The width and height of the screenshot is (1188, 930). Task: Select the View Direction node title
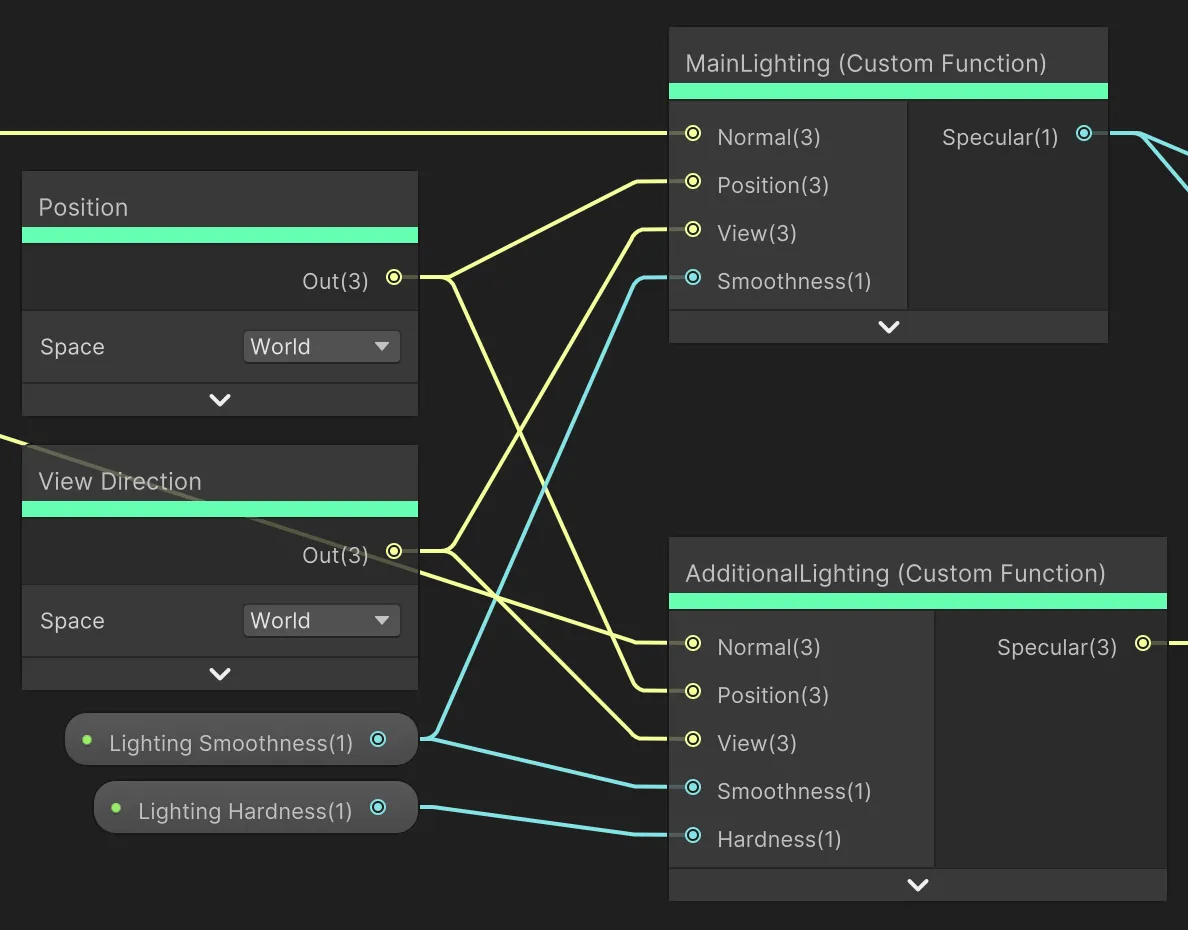pos(120,481)
